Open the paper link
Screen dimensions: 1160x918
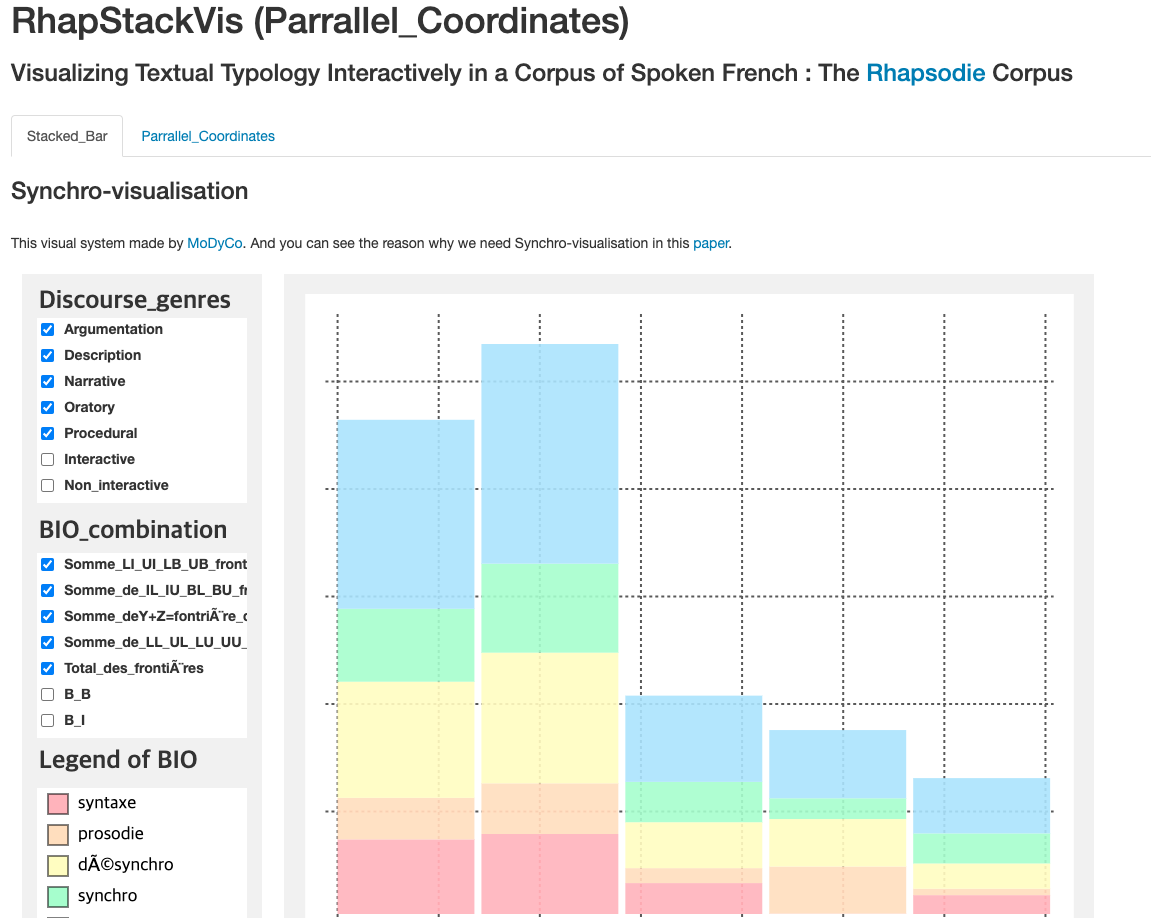(711, 243)
